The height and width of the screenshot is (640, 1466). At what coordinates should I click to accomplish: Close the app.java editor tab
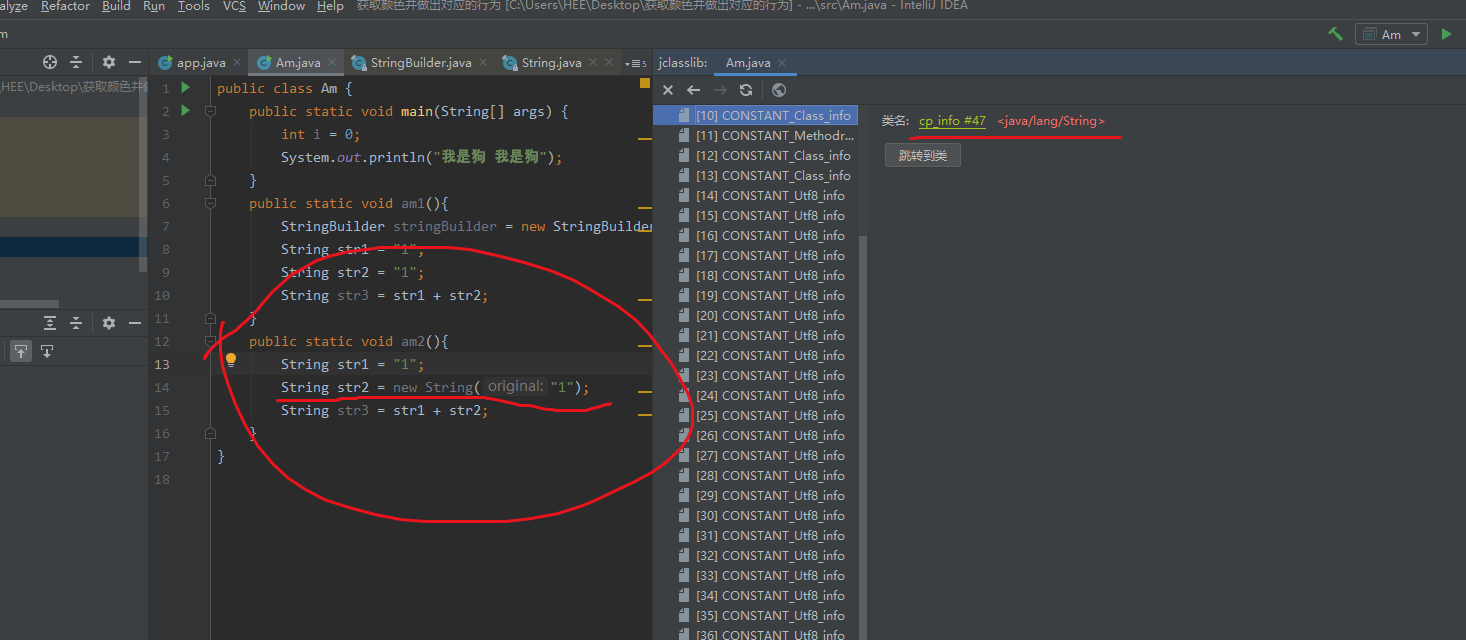coord(238,63)
